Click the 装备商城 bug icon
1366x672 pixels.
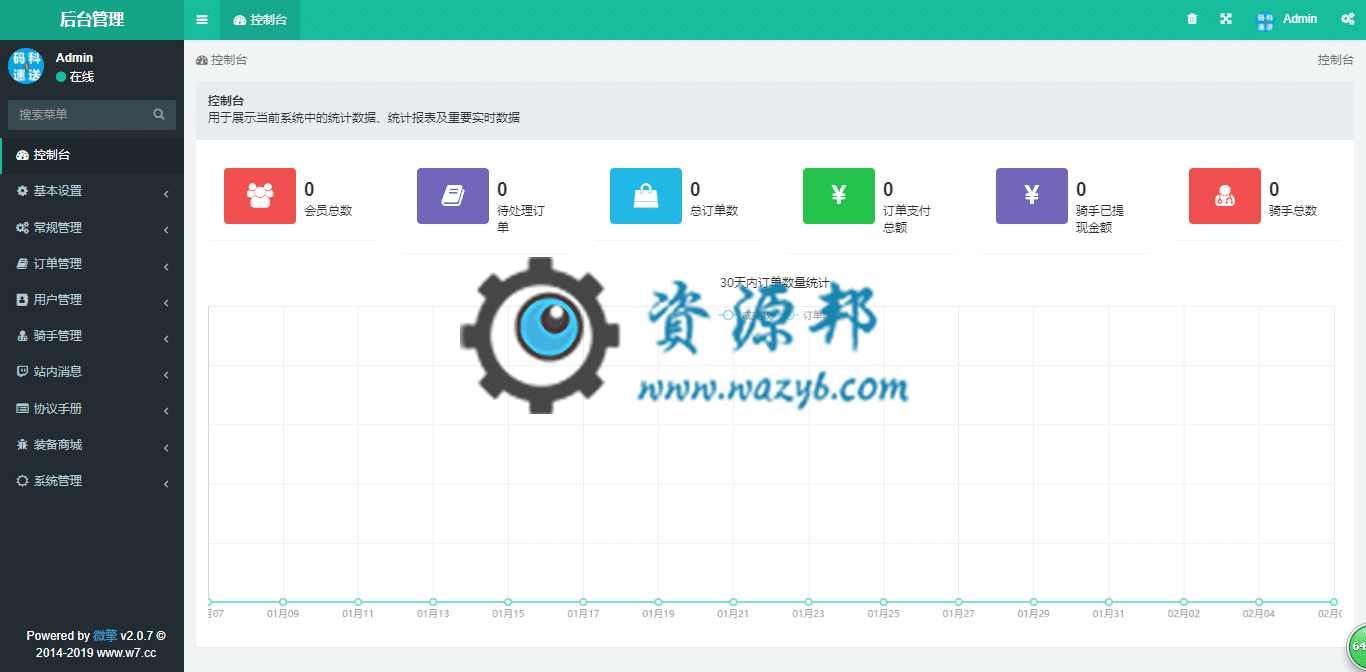click(22, 444)
